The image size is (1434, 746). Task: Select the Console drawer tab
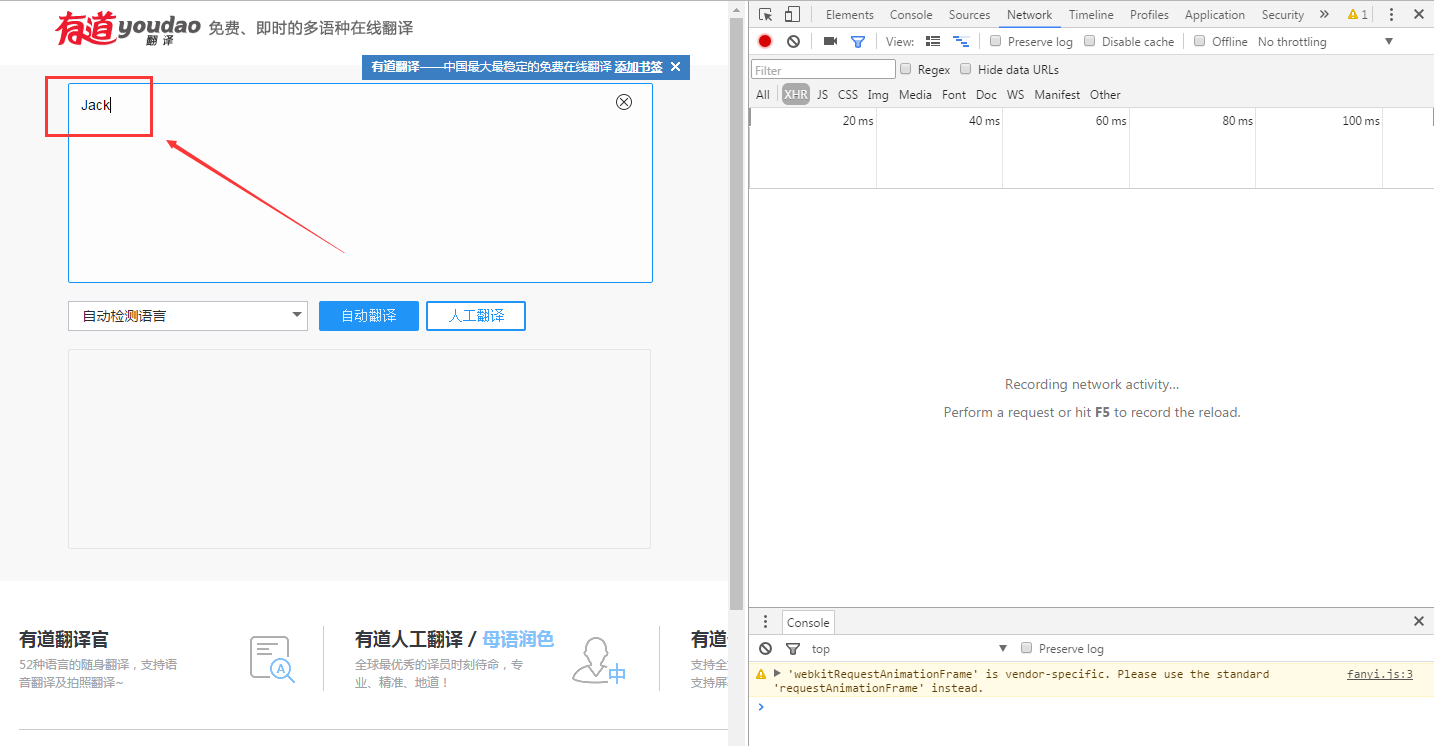pos(807,622)
